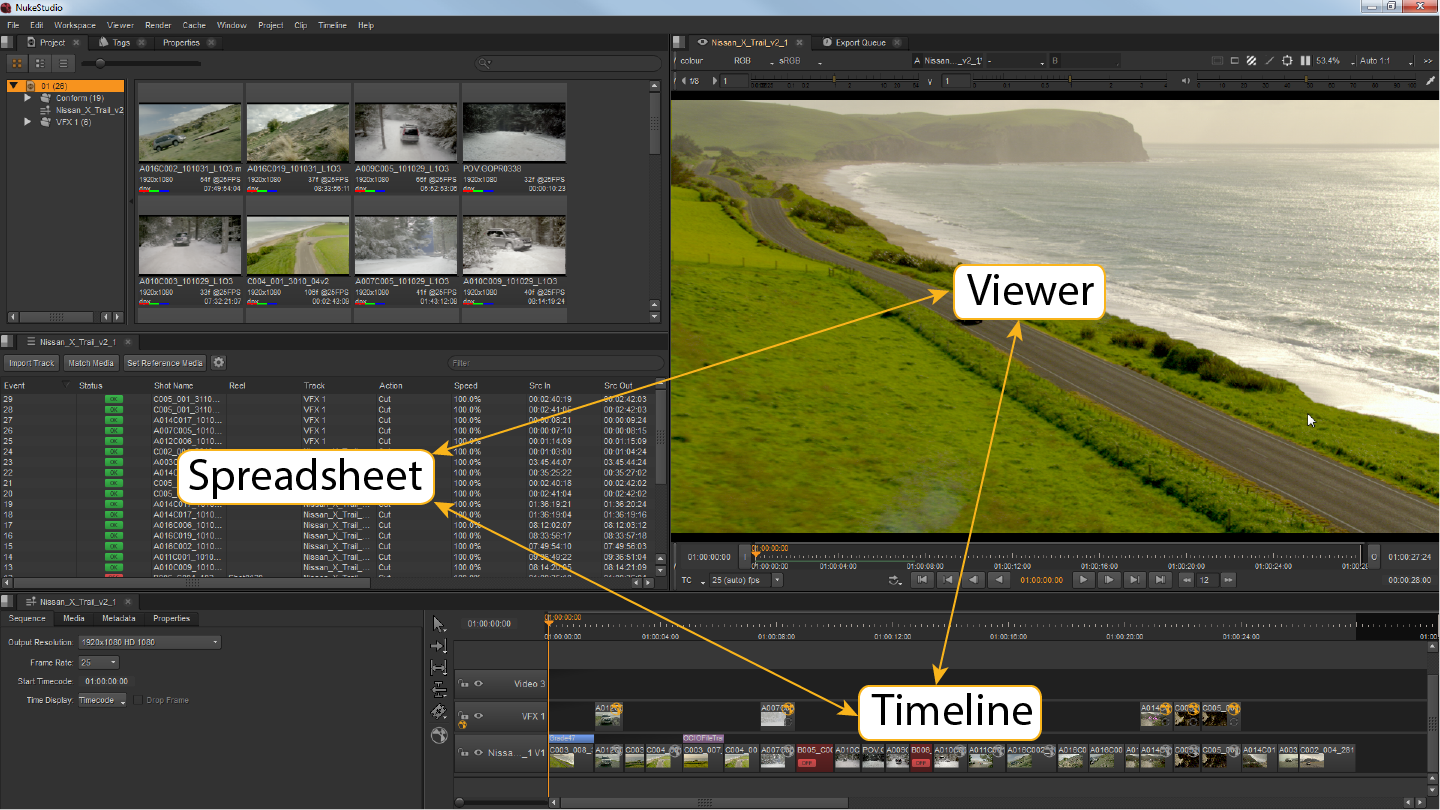Toggle visibility of the VFX 1 track

[x=478, y=716]
